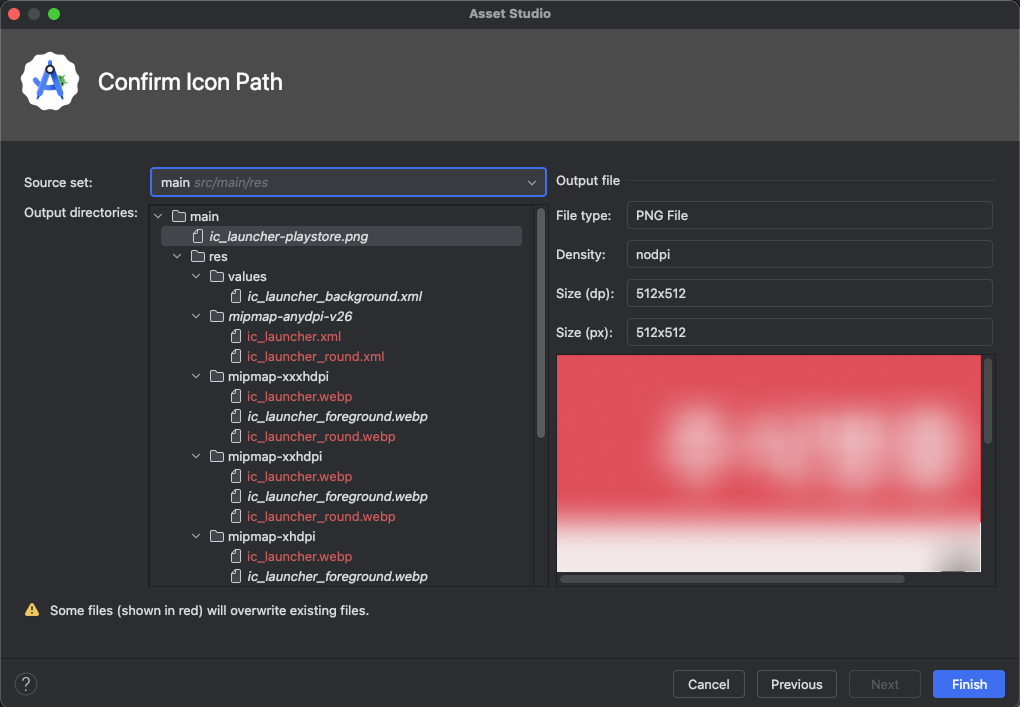Click the res folder icon
The width and height of the screenshot is (1020, 707).
[198, 256]
